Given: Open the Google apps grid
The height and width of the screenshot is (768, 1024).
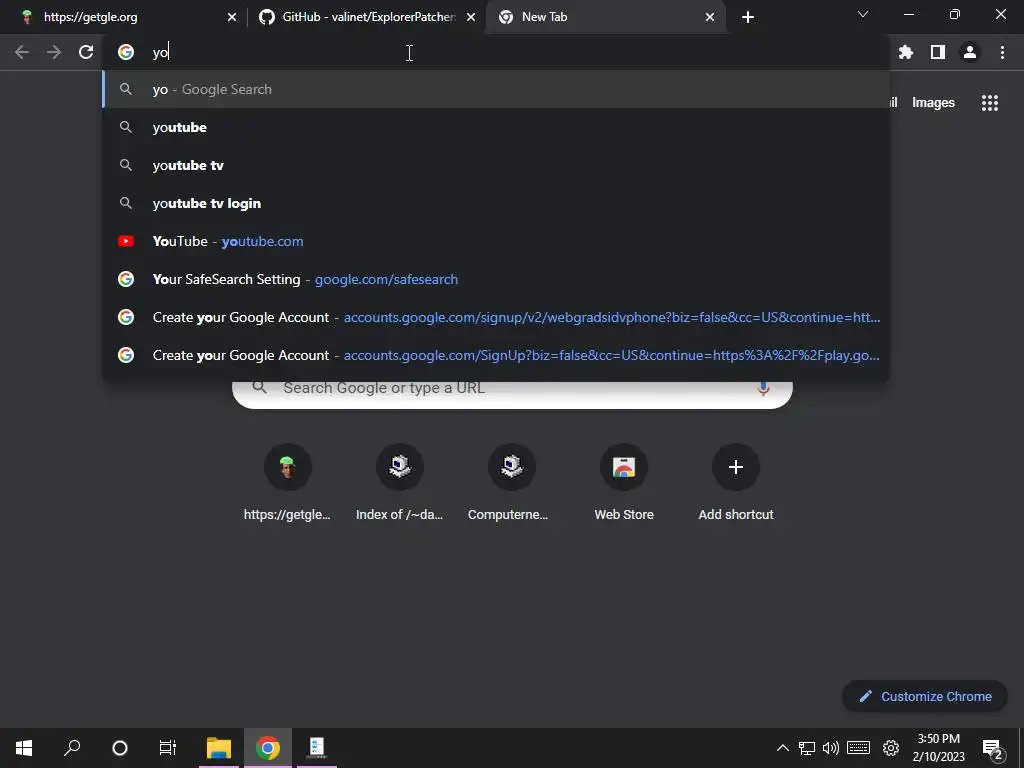Looking at the screenshot, I should (990, 103).
